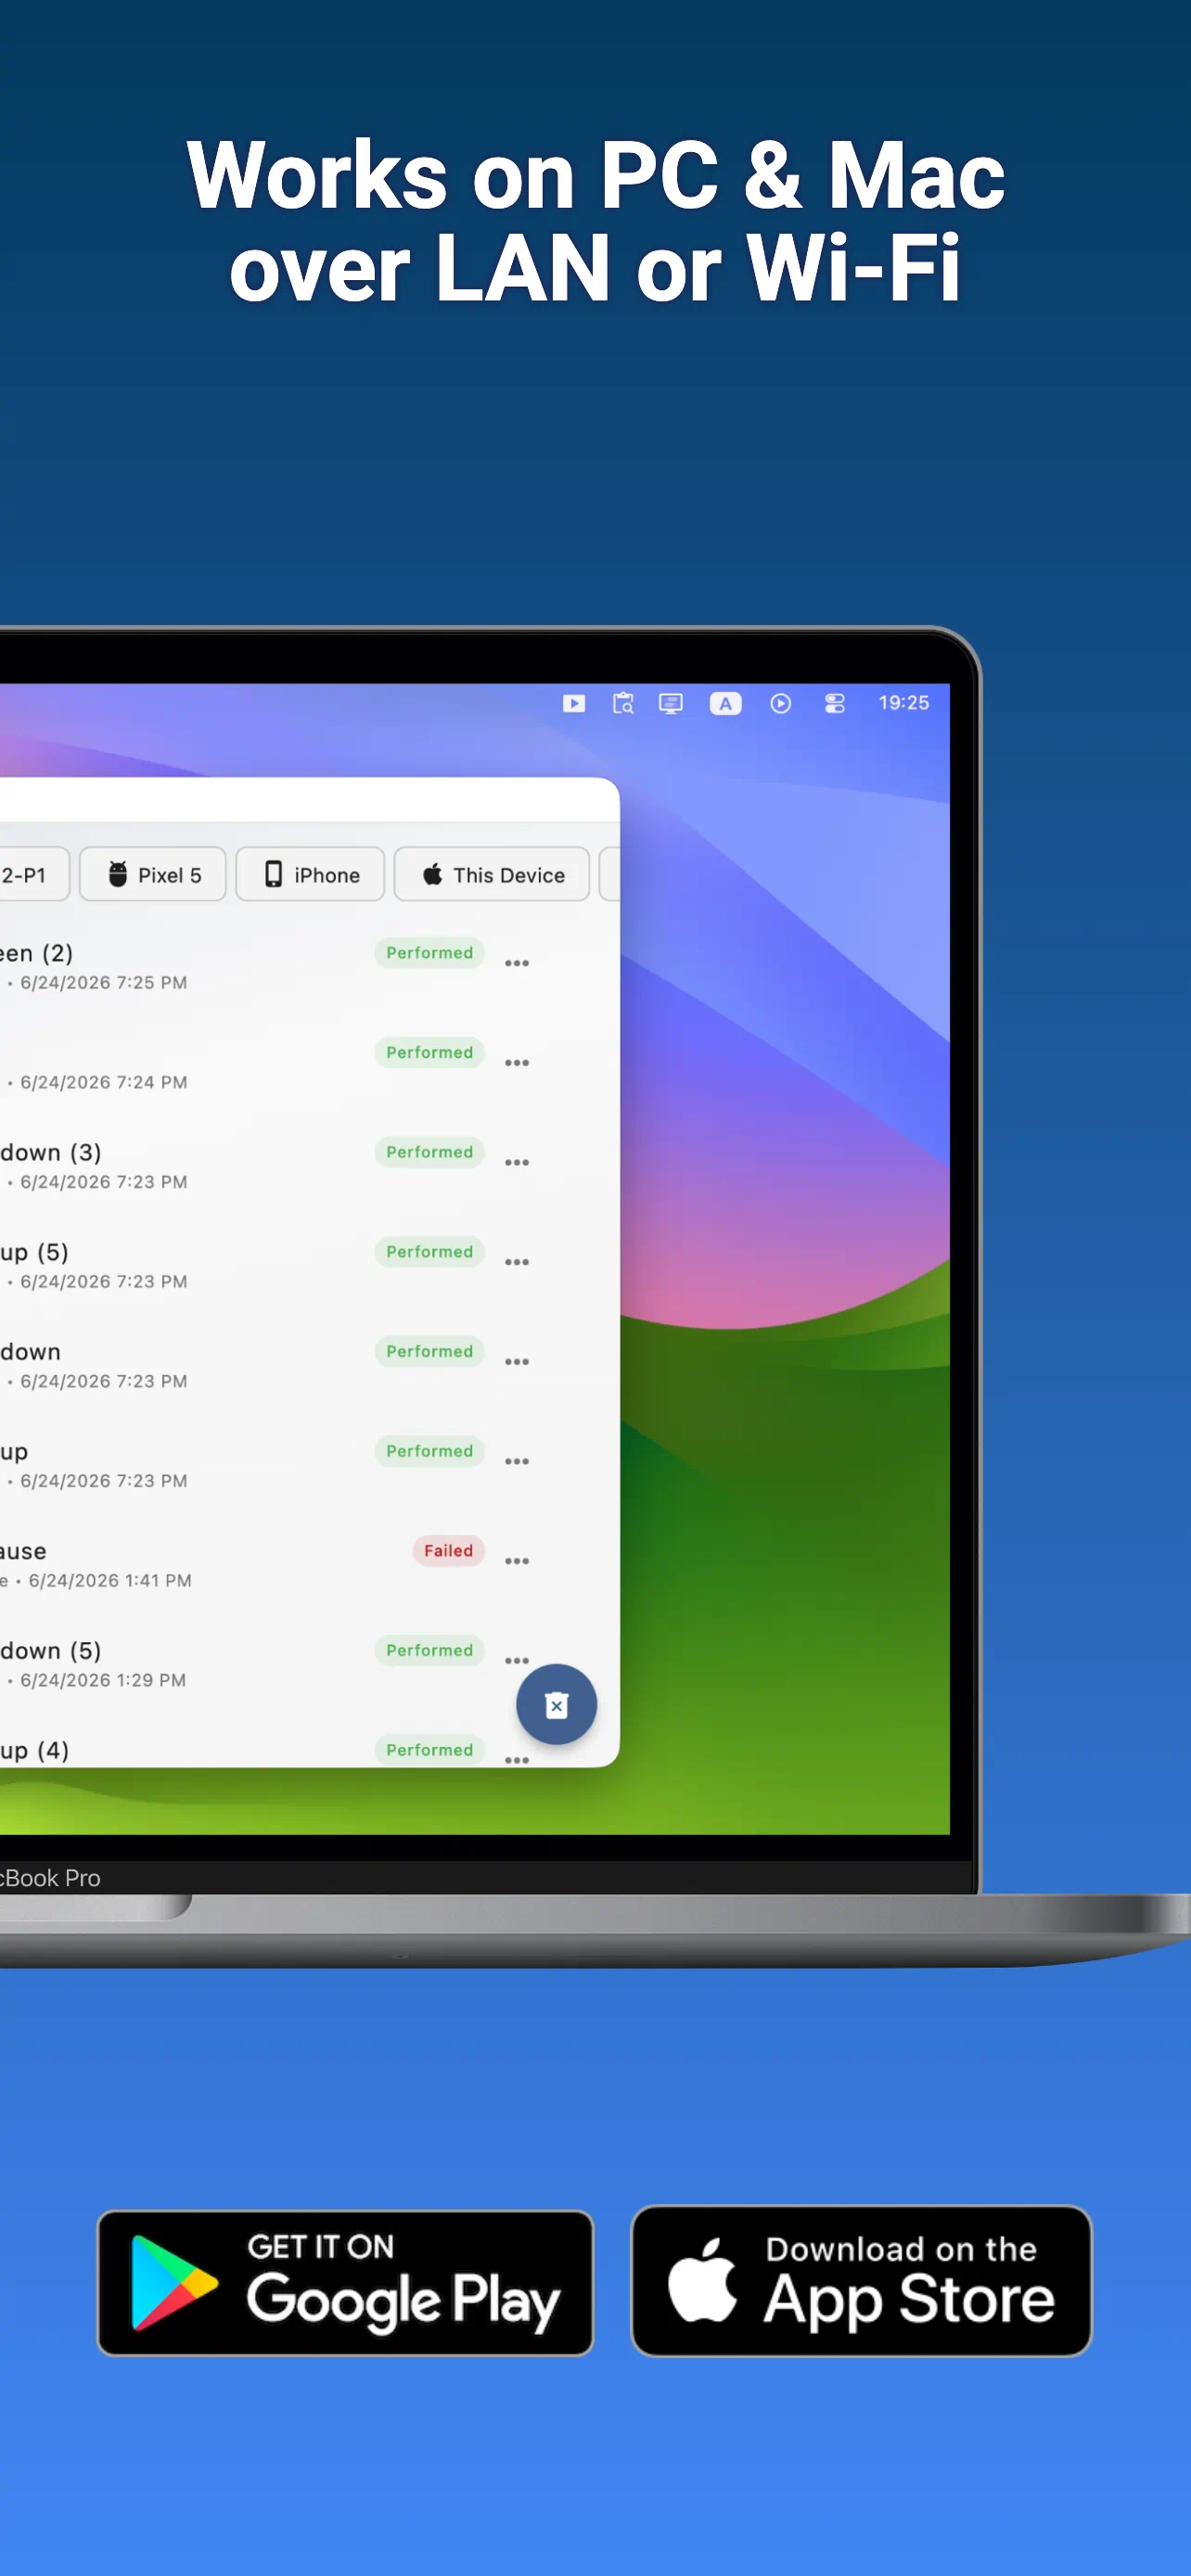Click Get it on Google Play badge
The image size is (1191, 2576).
pyautogui.click(x=345, y=2283)
